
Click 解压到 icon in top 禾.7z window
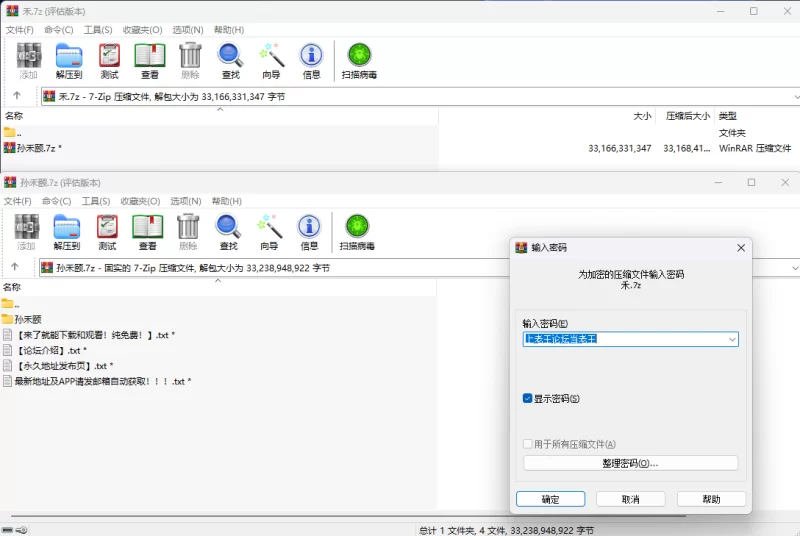click(69, 61)
